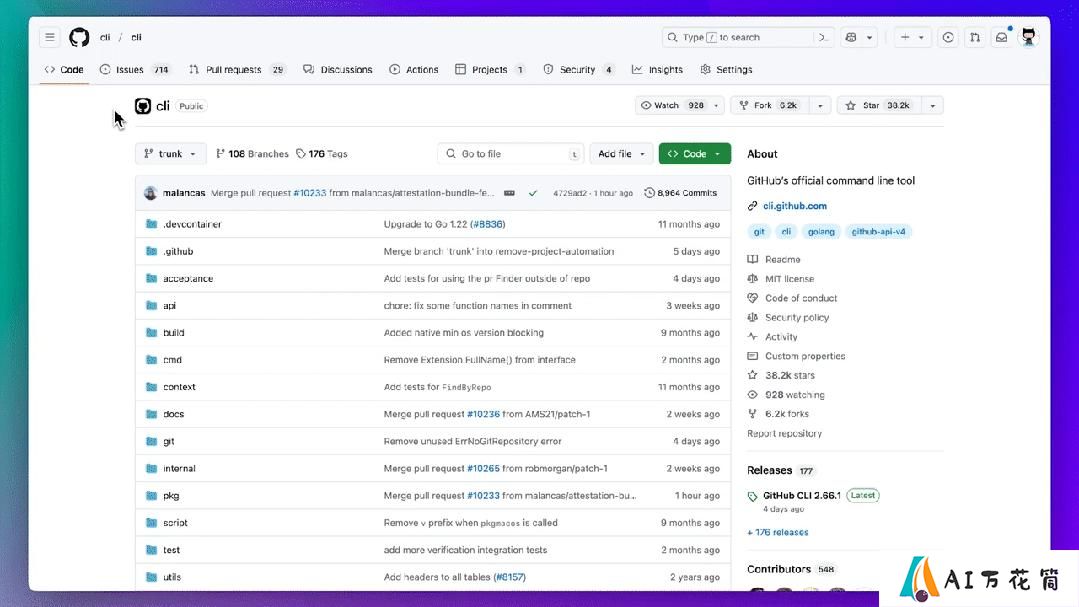Expand the Watch notifications dropdown arrow
Image resolution: width=1079 pixels, height=607 pixels.
[x=716, y=105]
